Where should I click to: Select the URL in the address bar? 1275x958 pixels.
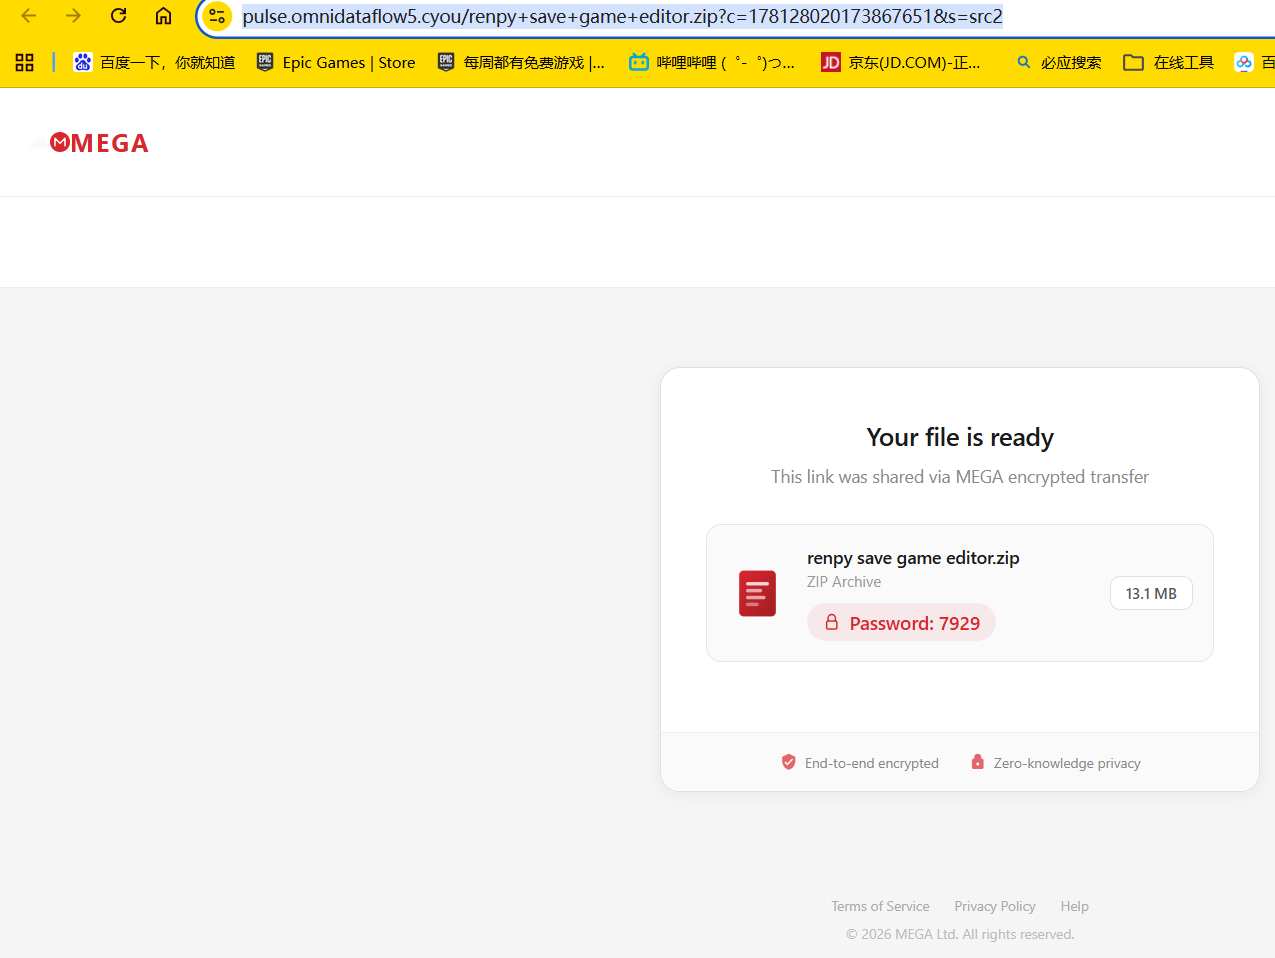[622, 16]
